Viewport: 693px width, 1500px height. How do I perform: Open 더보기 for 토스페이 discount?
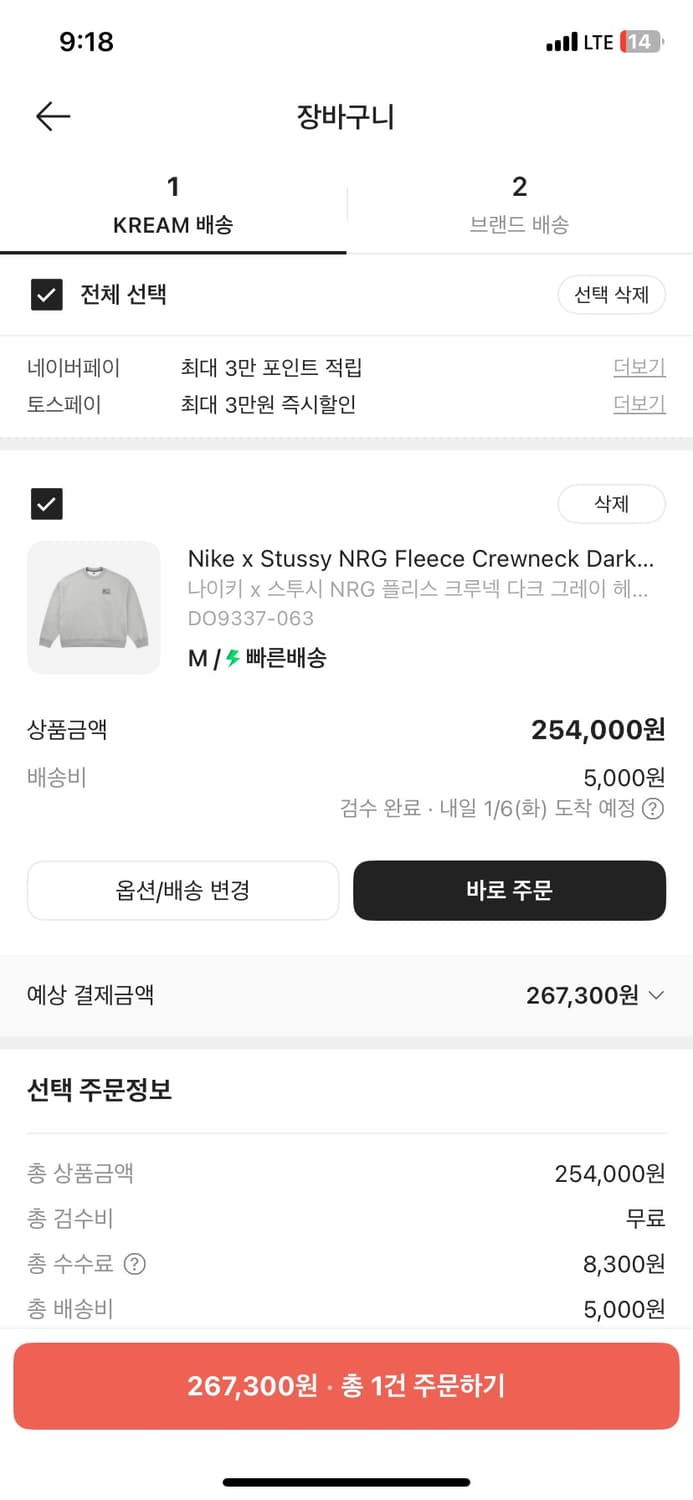638,405
